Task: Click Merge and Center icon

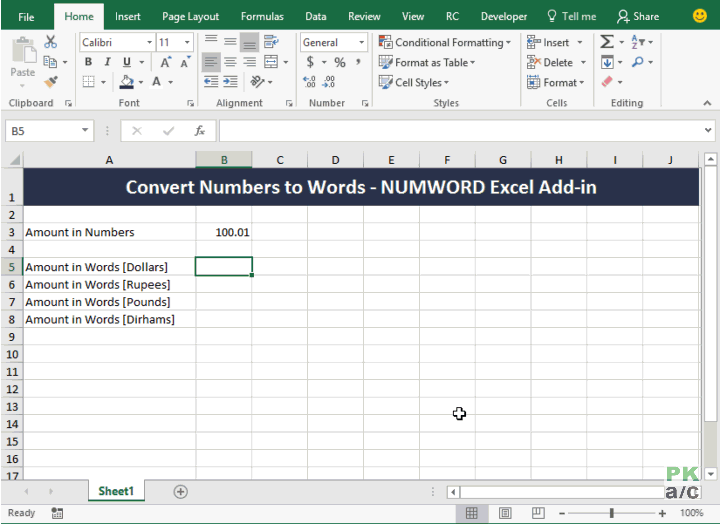Action: pyautogui.click(x=271, y=62)
